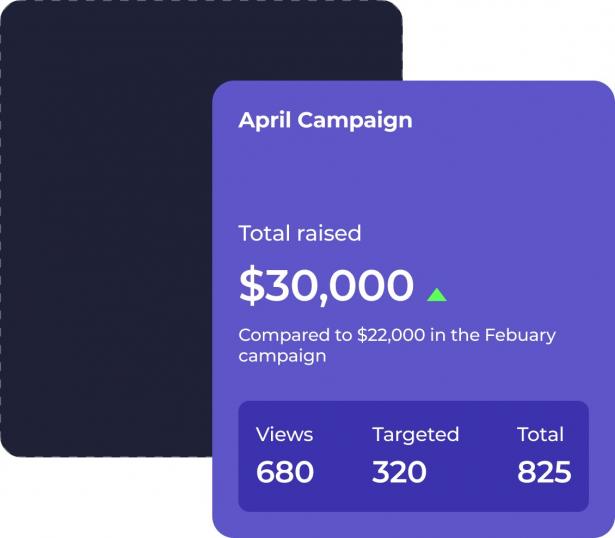The width and height of the screenshot is (615, 538).
Task: Click the $22,000 figure in comparison text
Action: [x=391, y=335]
